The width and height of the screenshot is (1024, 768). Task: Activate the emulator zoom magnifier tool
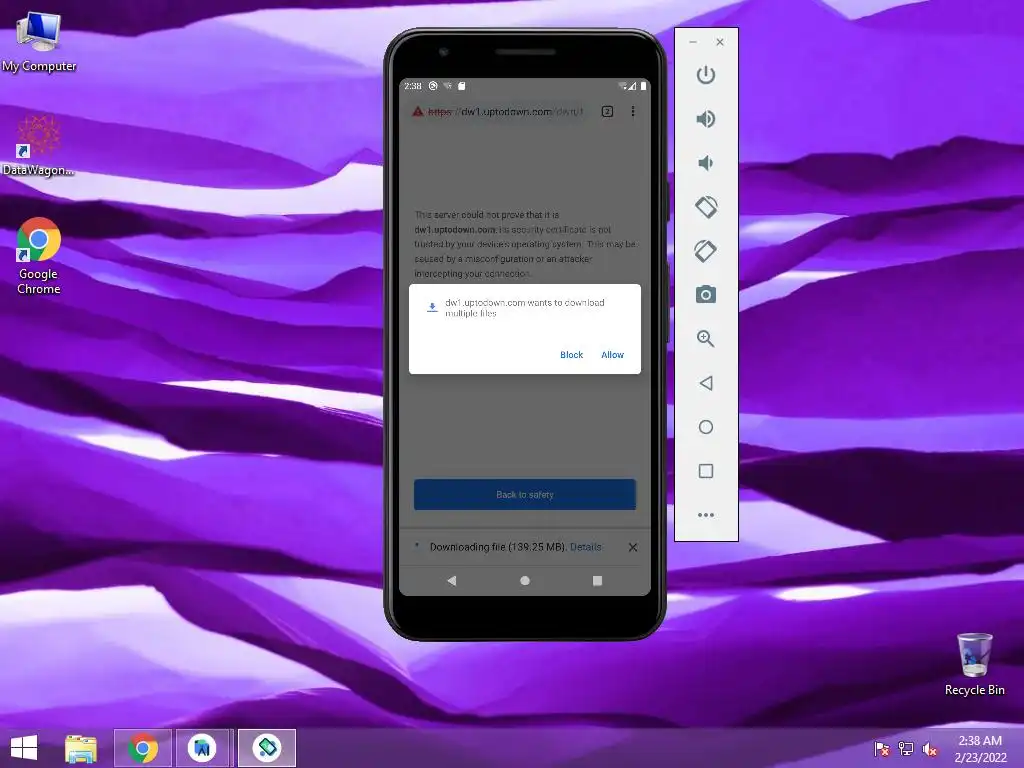tap(705, 338)
